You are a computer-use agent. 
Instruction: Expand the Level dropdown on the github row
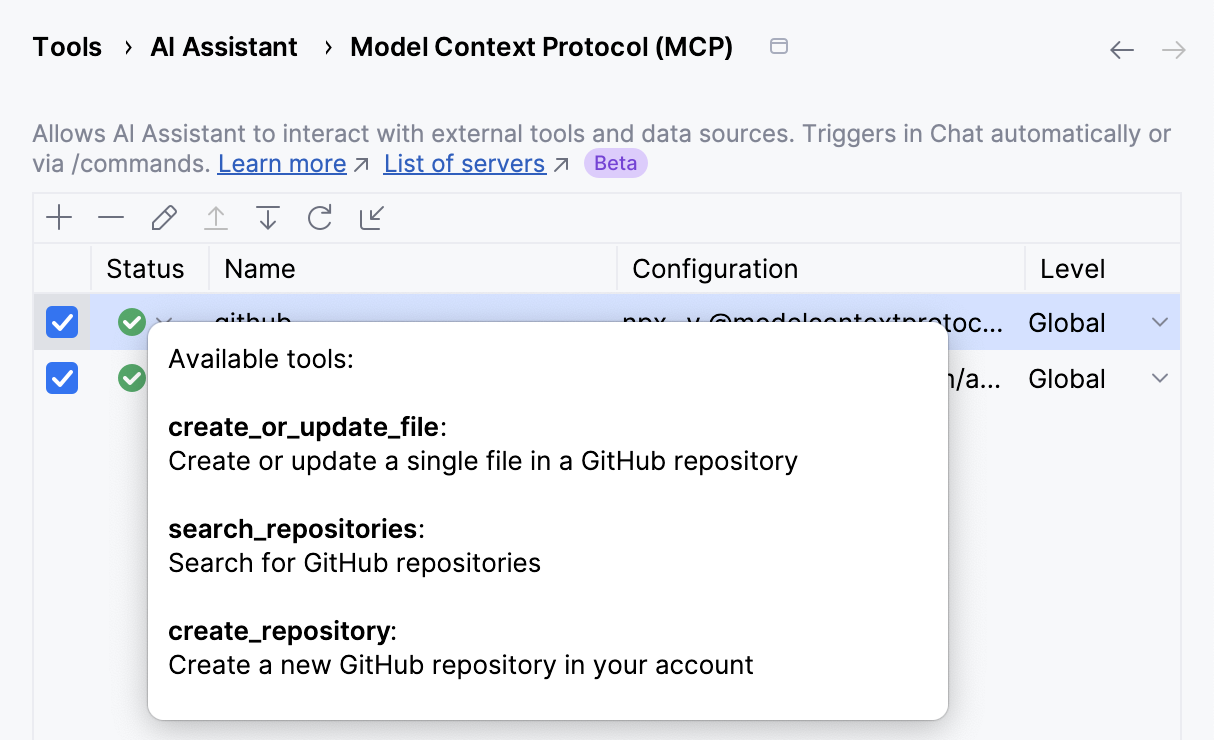pos(1159,322)
